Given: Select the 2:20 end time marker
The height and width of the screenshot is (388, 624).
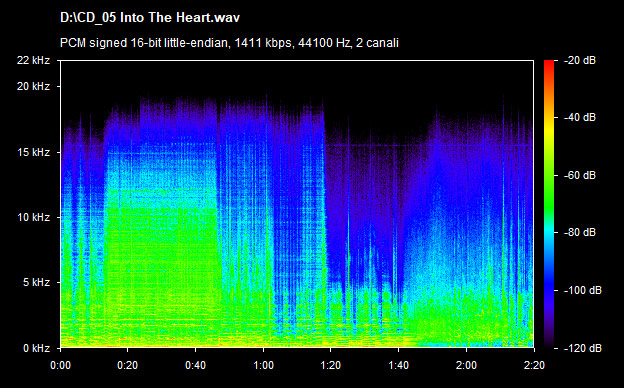Looking at the screenshot, I should [x=534, y=365].
